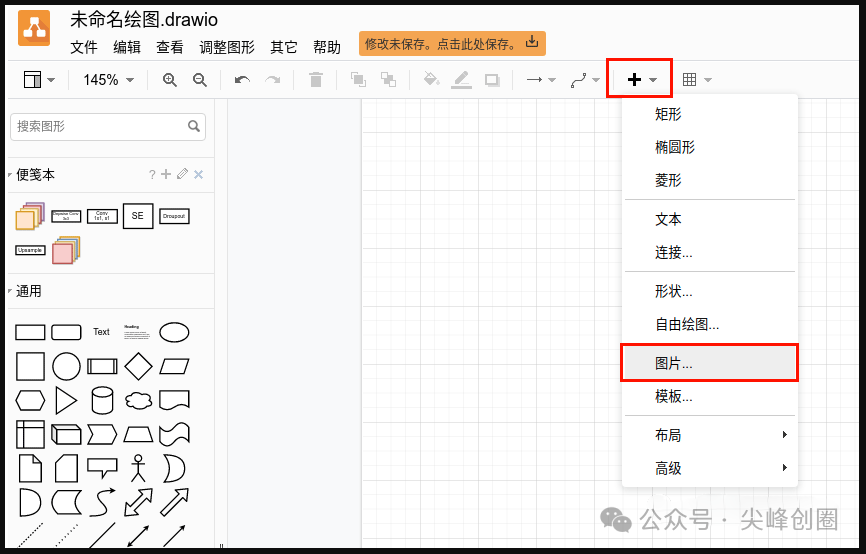This screenshot has height=554, width=866.
Task: Click the draw.io orange logo
Action: (34, 28)
